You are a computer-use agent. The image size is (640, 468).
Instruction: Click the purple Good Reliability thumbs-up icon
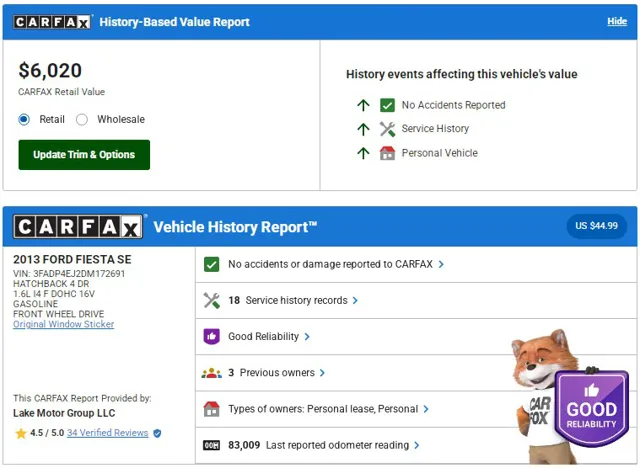(x=211, y=336)
